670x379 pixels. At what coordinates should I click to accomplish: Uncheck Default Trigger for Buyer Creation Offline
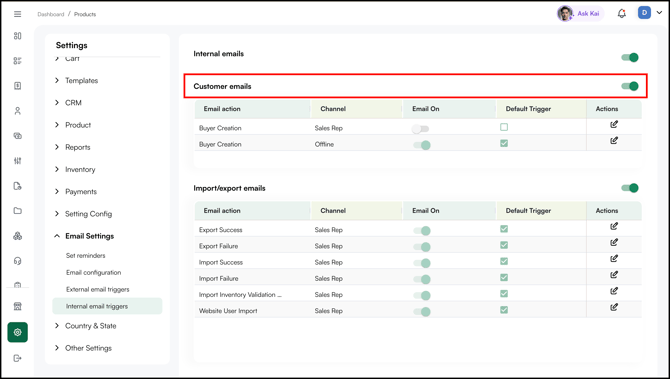pos(504,143)
